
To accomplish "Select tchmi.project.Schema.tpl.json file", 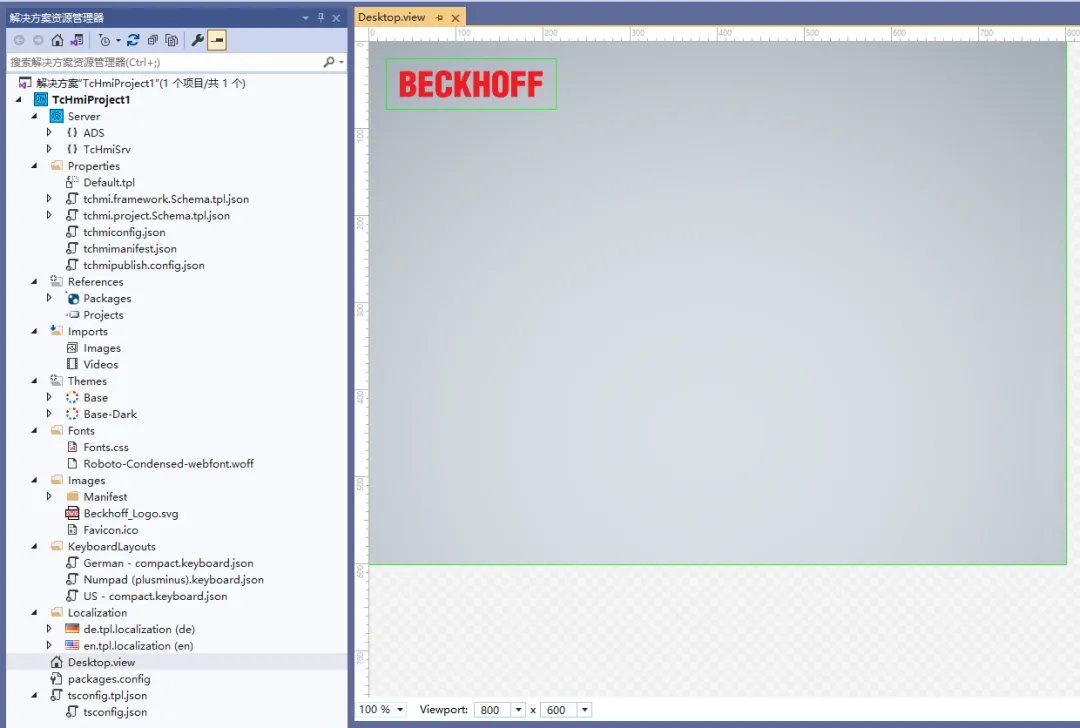I will [156, 216].
